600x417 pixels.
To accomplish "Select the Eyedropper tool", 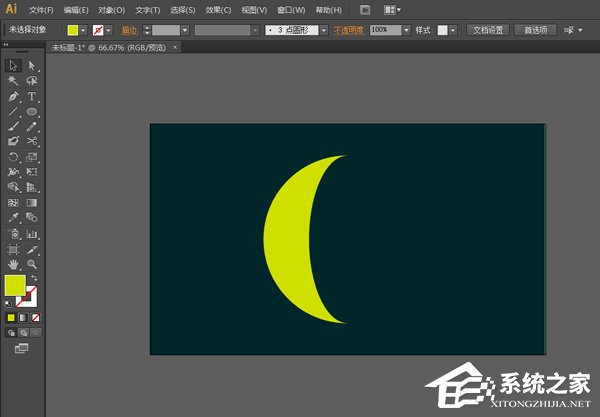I will [x=13, y=218].
